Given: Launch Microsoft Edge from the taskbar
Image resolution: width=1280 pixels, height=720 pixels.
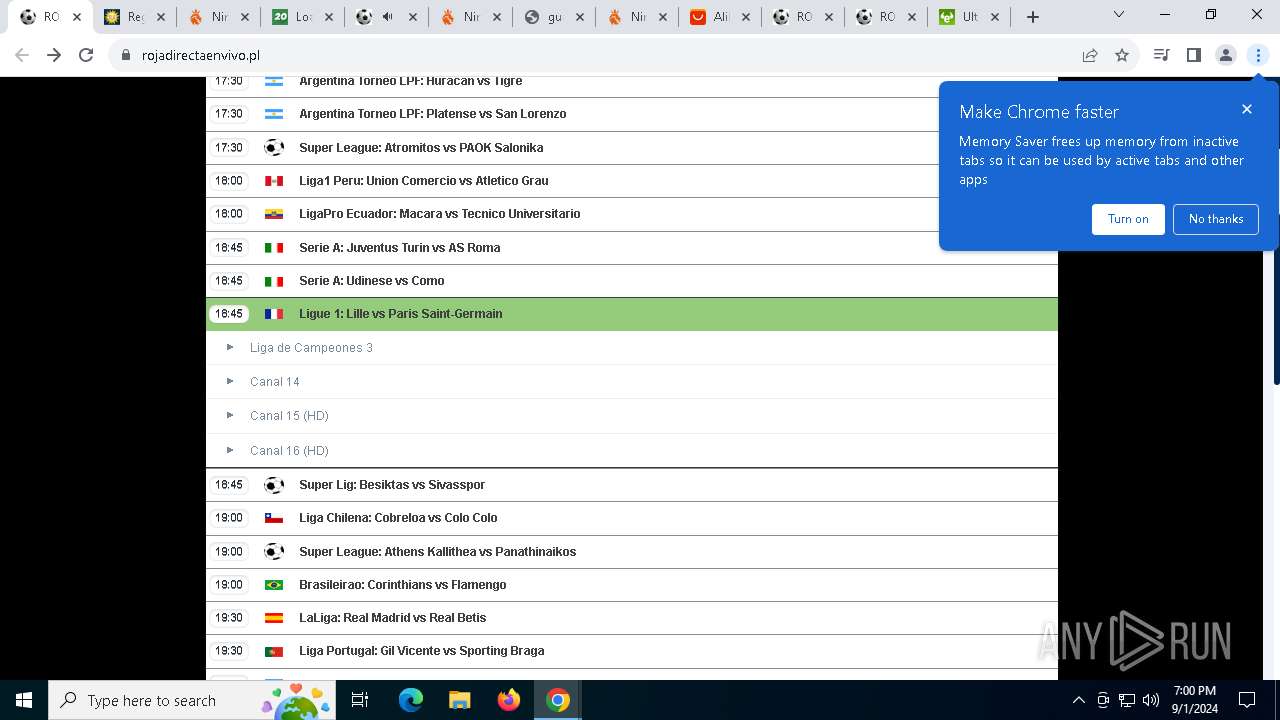Looking at the screenshot, I should pyautogui.click(x=411, y=700).
